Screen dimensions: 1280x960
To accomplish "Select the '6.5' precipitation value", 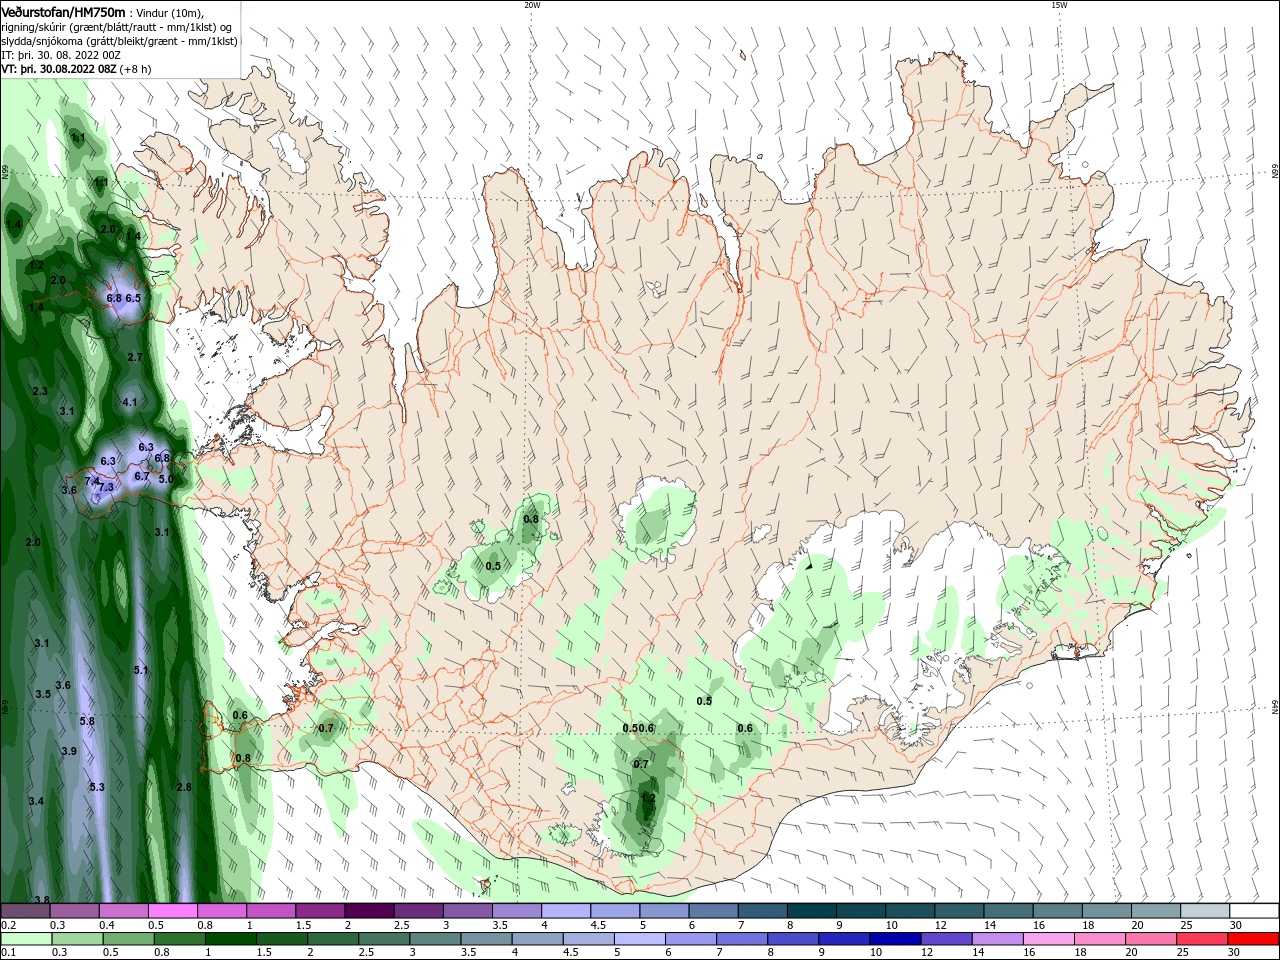I will 132,298.
